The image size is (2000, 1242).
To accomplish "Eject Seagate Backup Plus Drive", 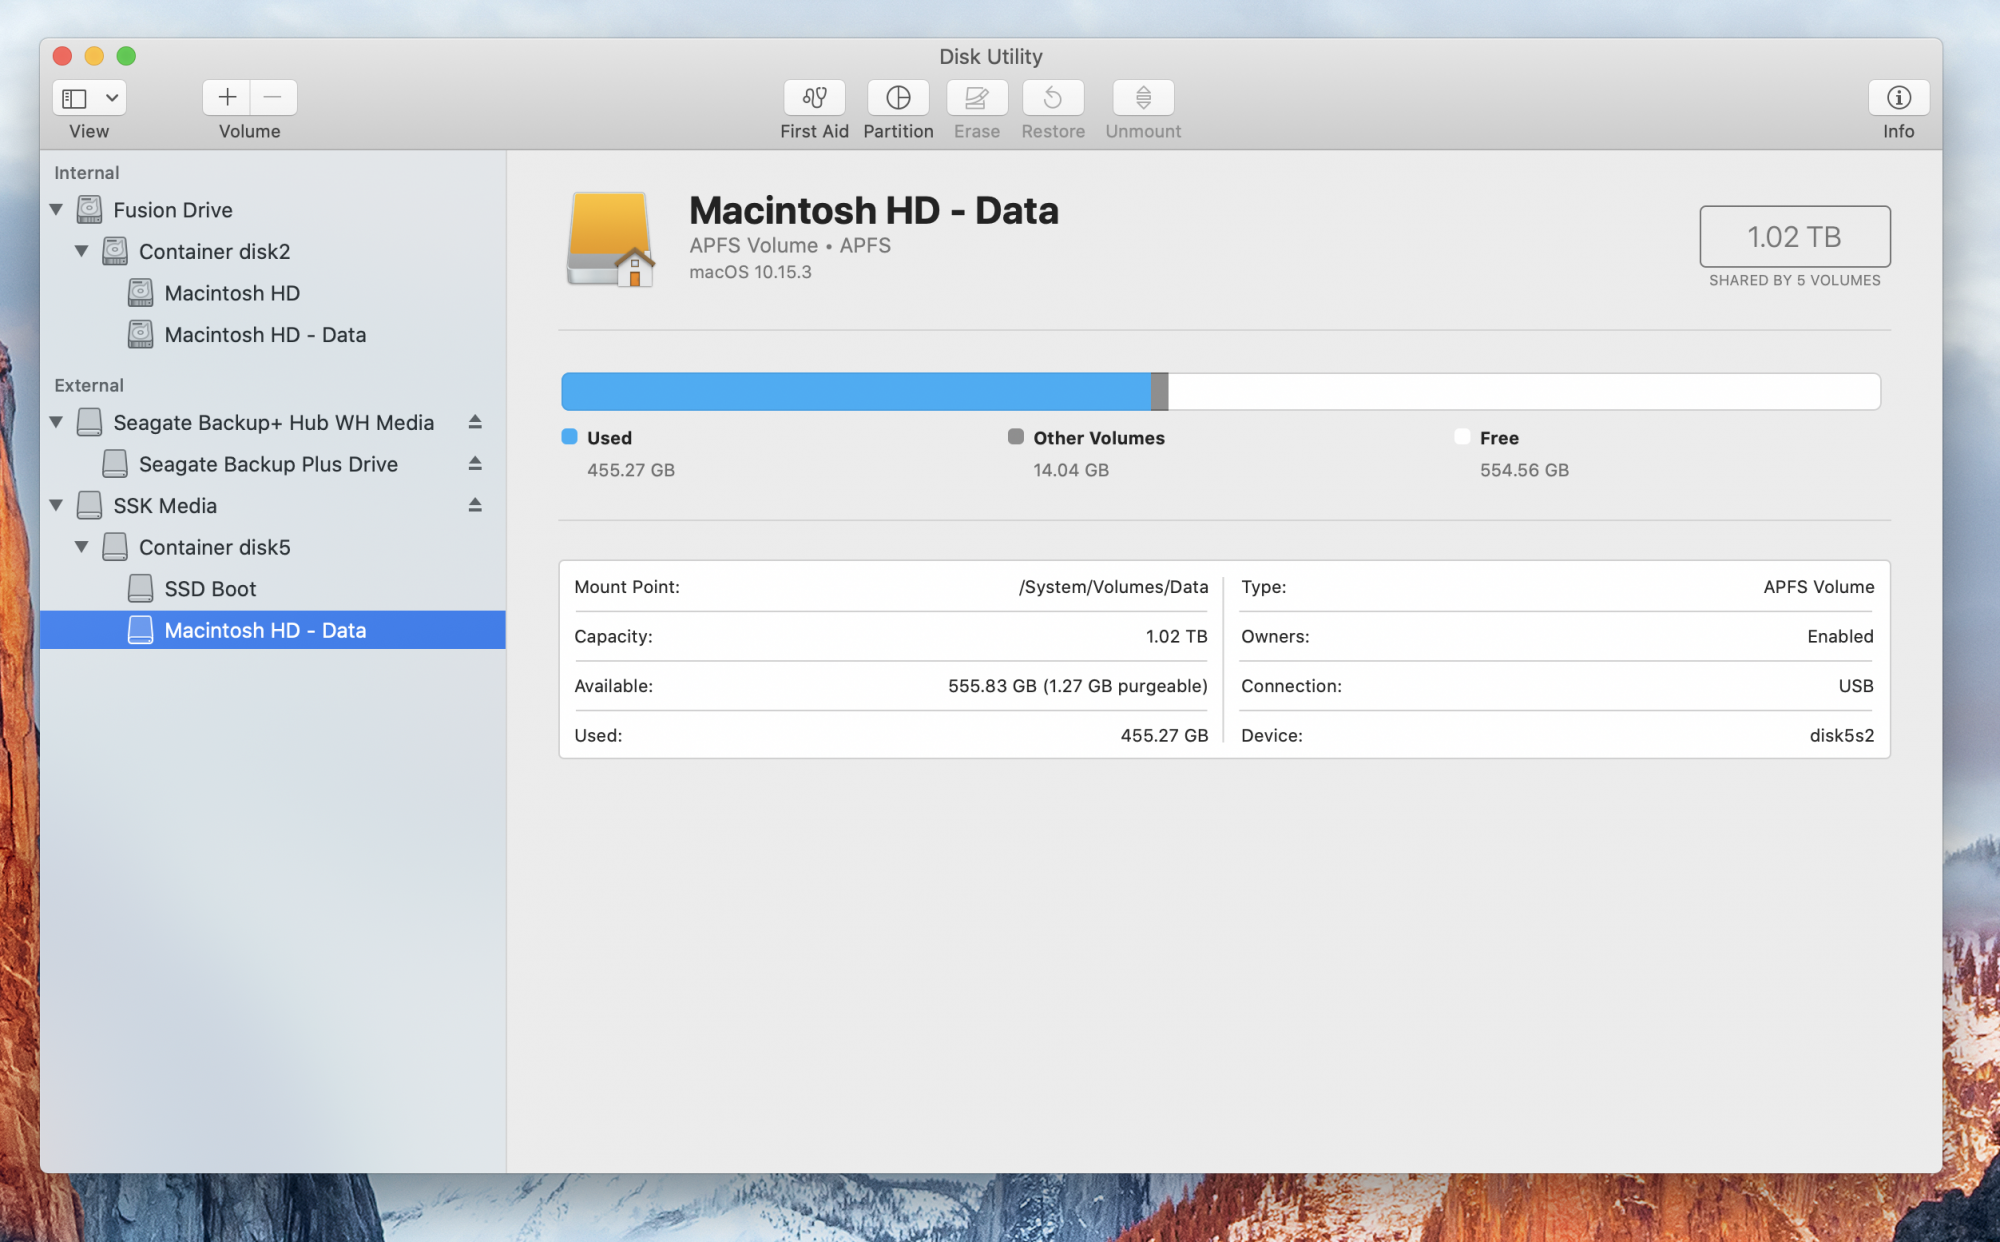I will (x=475, y=463).
